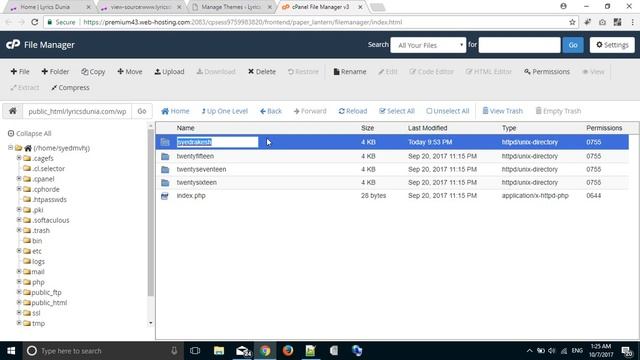Sort by the Name column header
640x360 pixels.
coord(185,128)
